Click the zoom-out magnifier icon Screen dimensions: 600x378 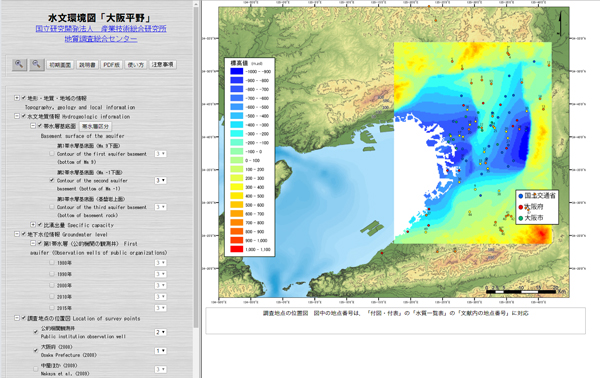click(37, 64)
